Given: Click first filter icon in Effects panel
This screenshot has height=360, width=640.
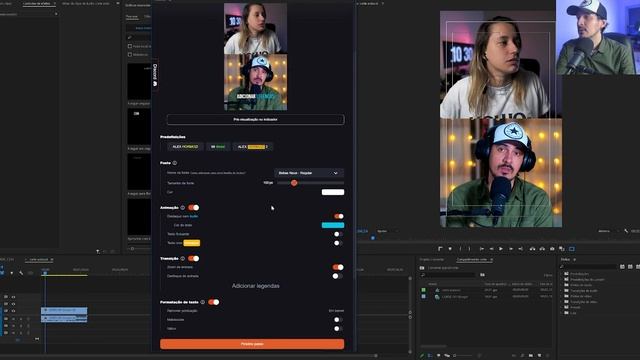Looking at the screenshot, I should tap(622, 267).
